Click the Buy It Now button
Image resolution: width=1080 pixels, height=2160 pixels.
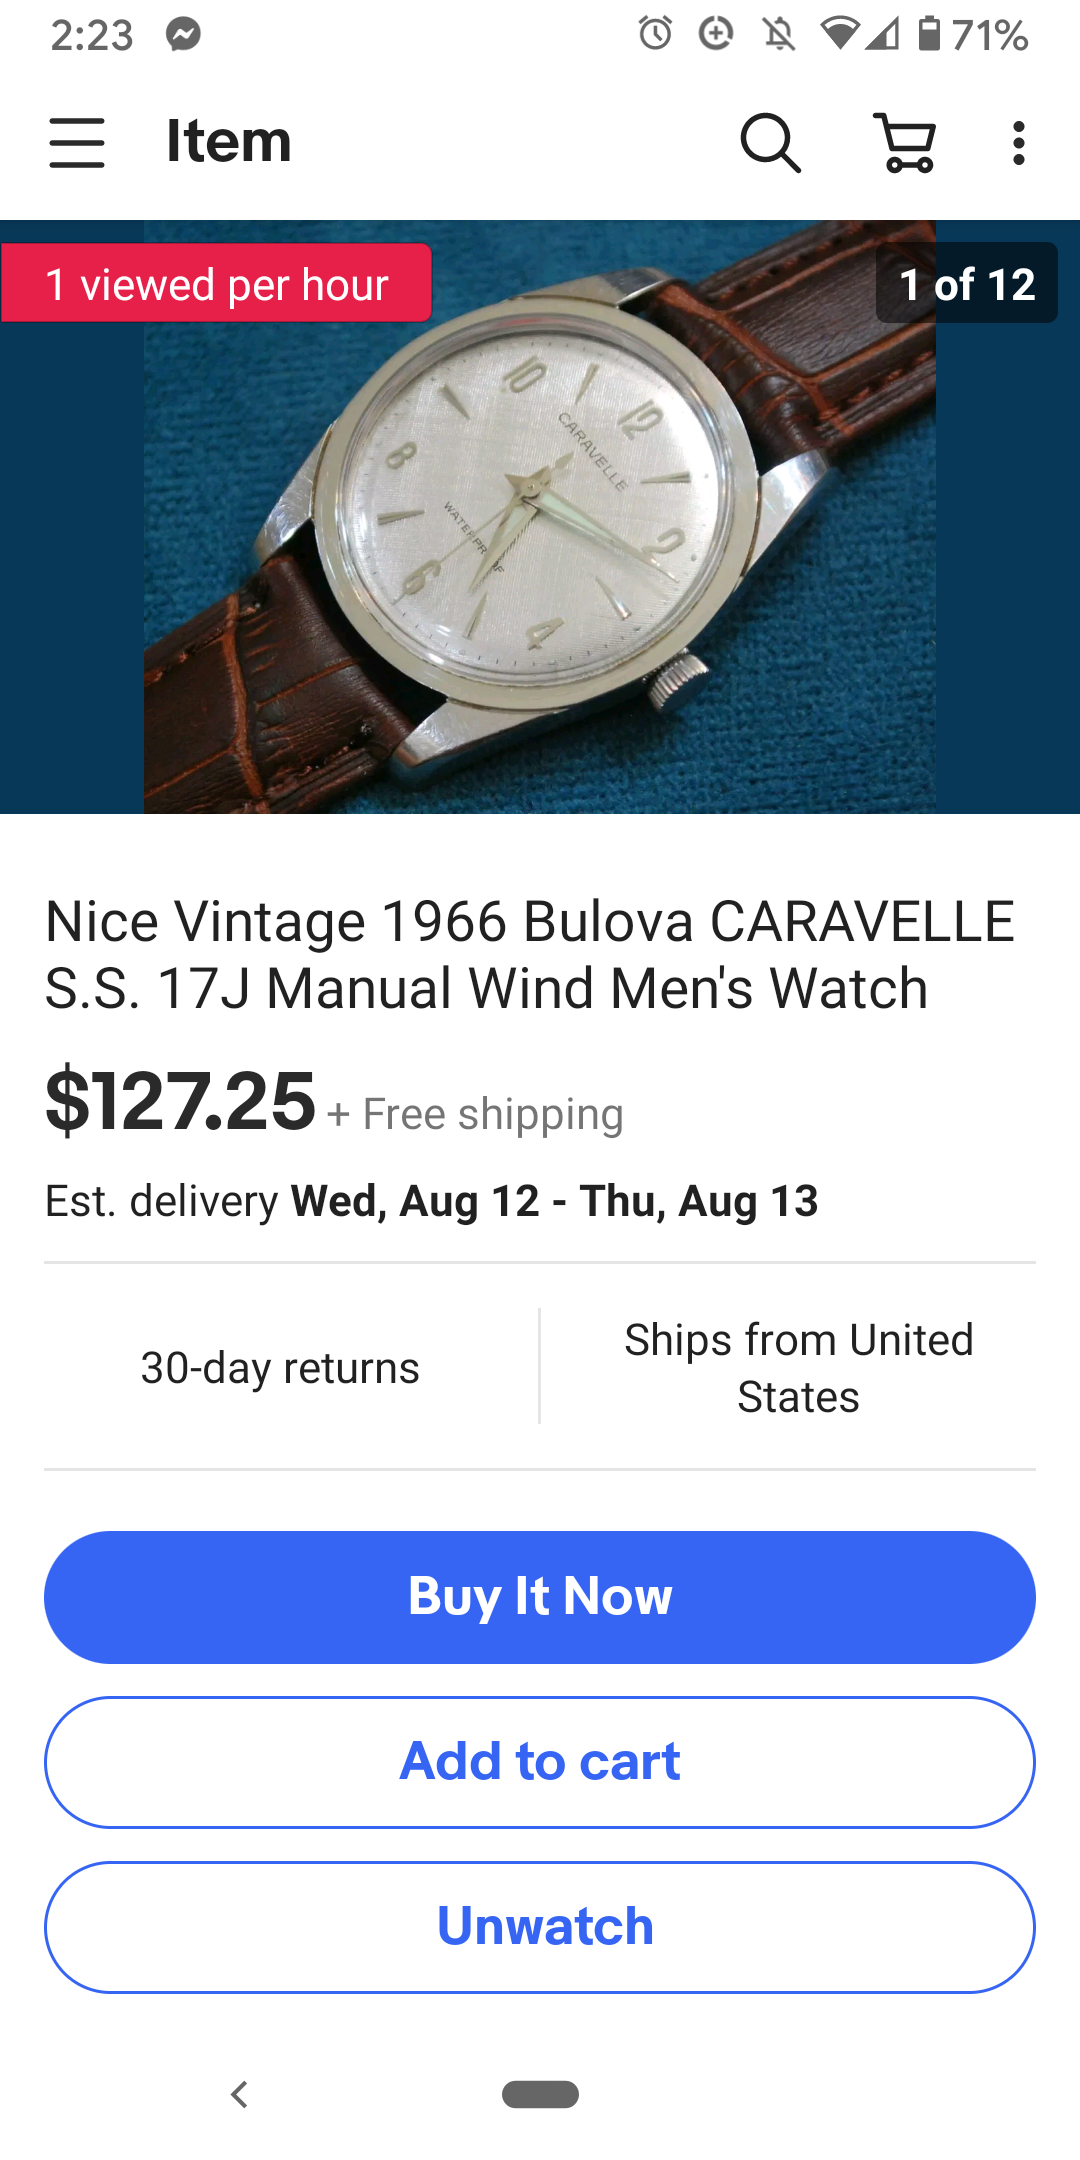point(540,1597)
